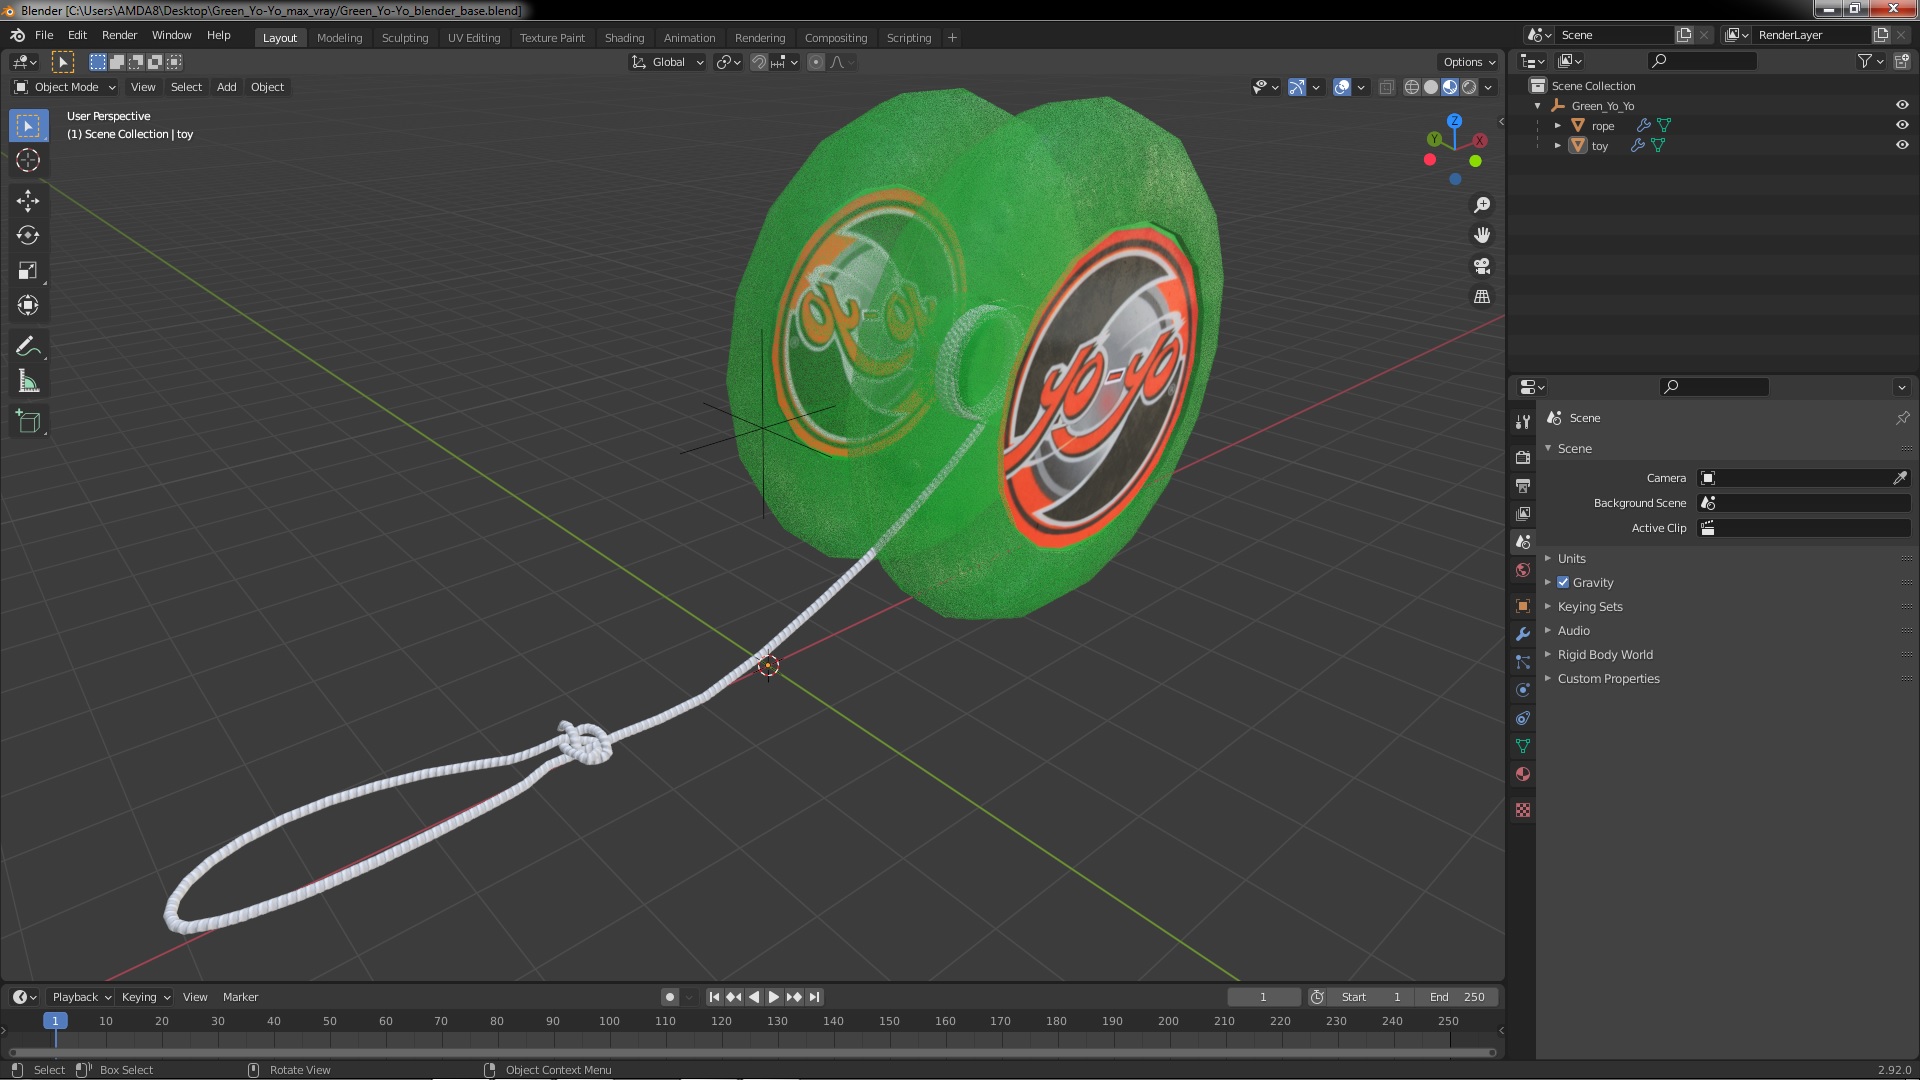The height and width of the screenshot is (1080, 1920).
Task: Open Modifier properties wrench tab
Action: pyautogui.click(x=1523, y=634)
